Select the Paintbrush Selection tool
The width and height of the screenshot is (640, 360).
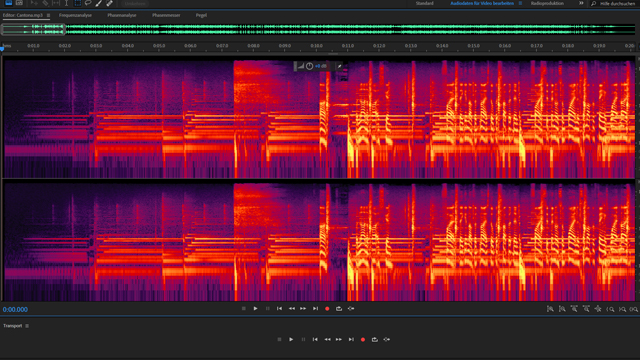point(98,3)
